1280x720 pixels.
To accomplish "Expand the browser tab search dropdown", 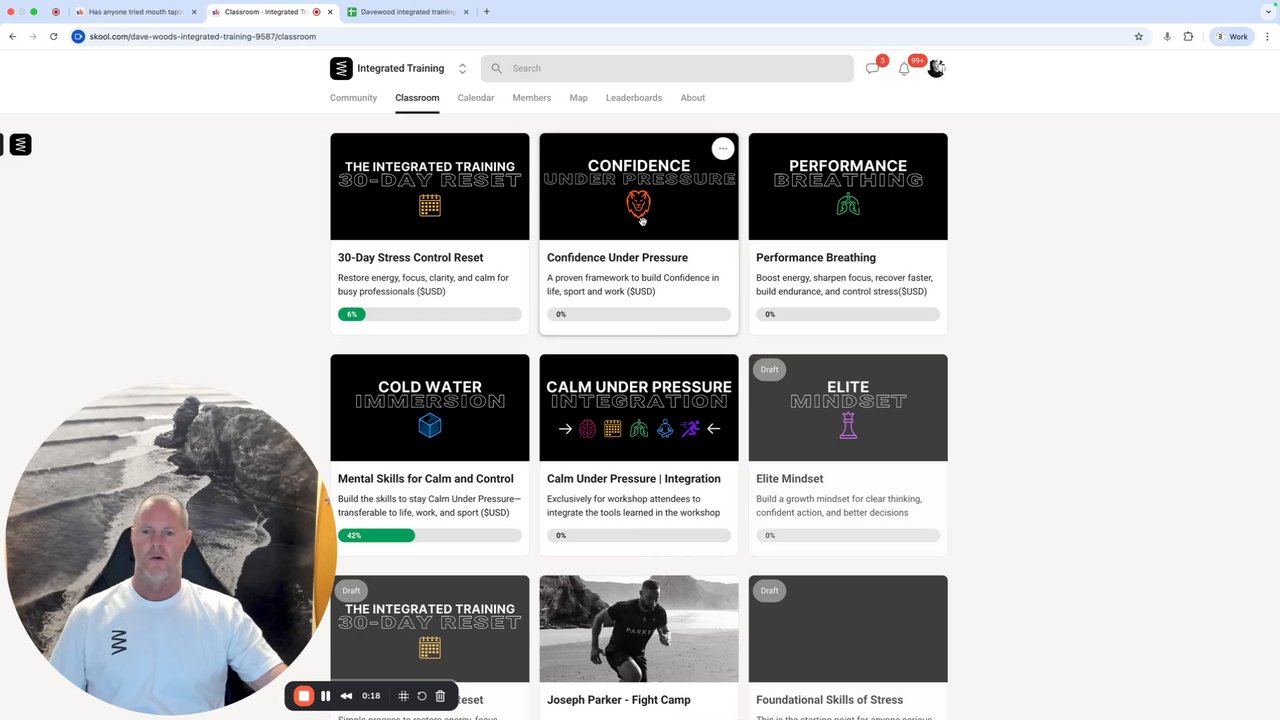I will 1267,12.
